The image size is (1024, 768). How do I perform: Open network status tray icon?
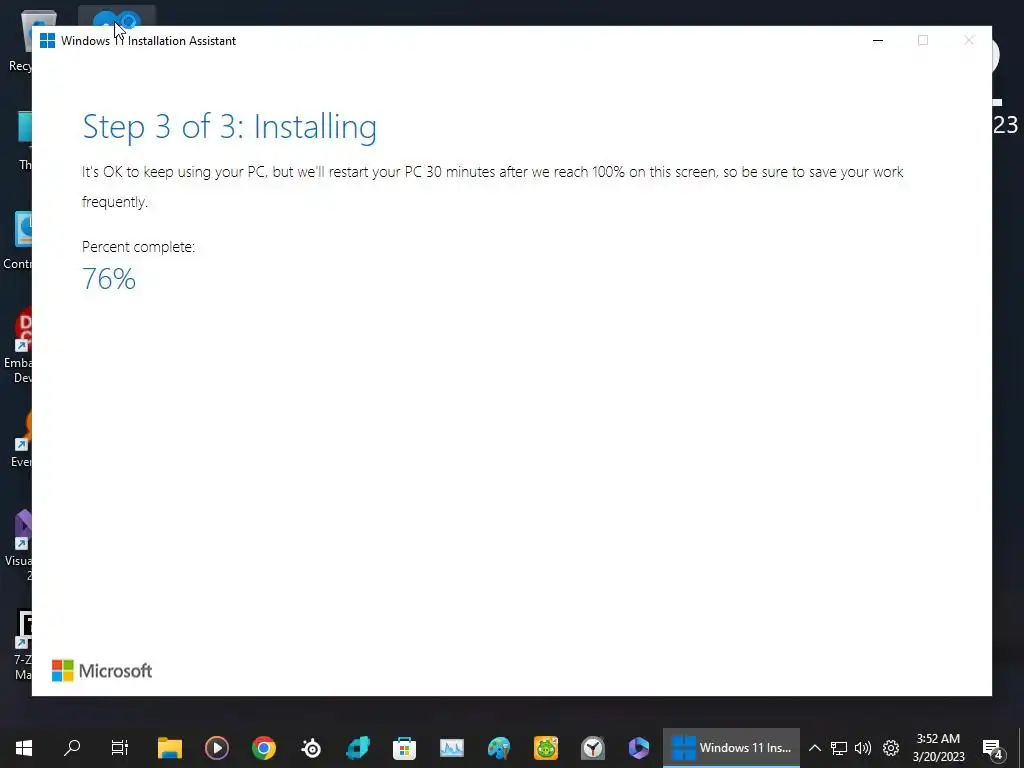point(839,748)
